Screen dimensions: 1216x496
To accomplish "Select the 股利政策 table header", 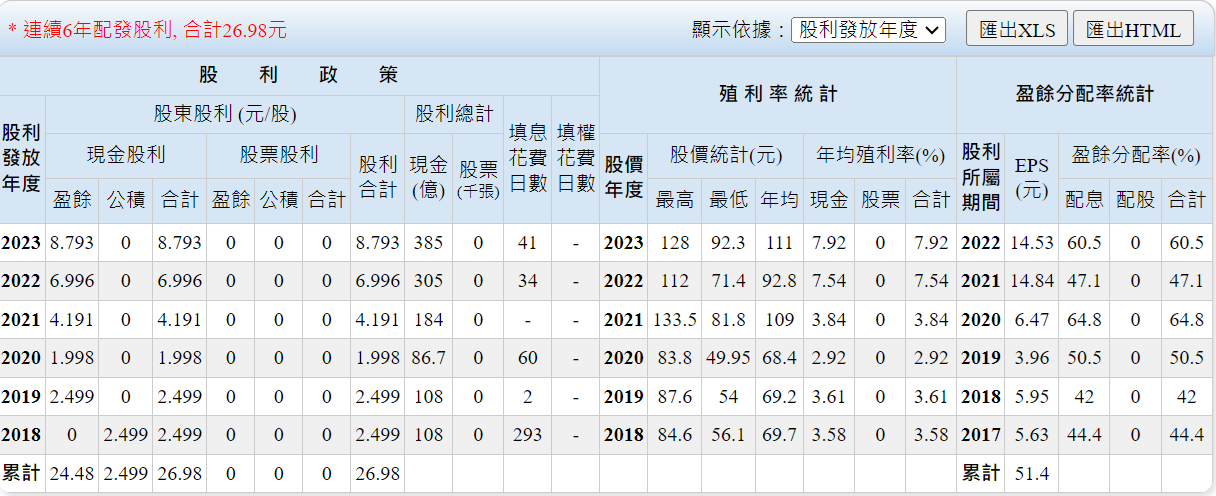I will [299, 75].
